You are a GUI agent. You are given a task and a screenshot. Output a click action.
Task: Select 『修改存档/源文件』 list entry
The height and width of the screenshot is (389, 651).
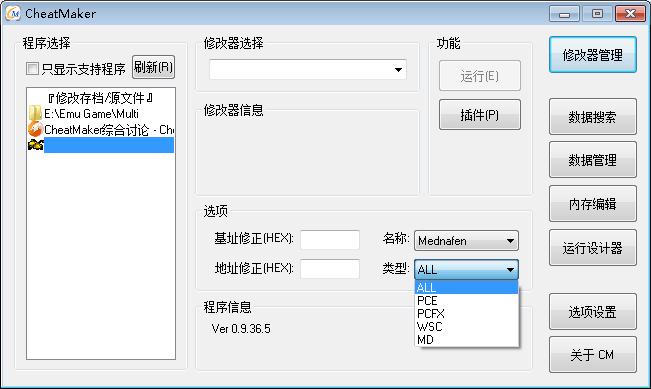pos(100,98)
